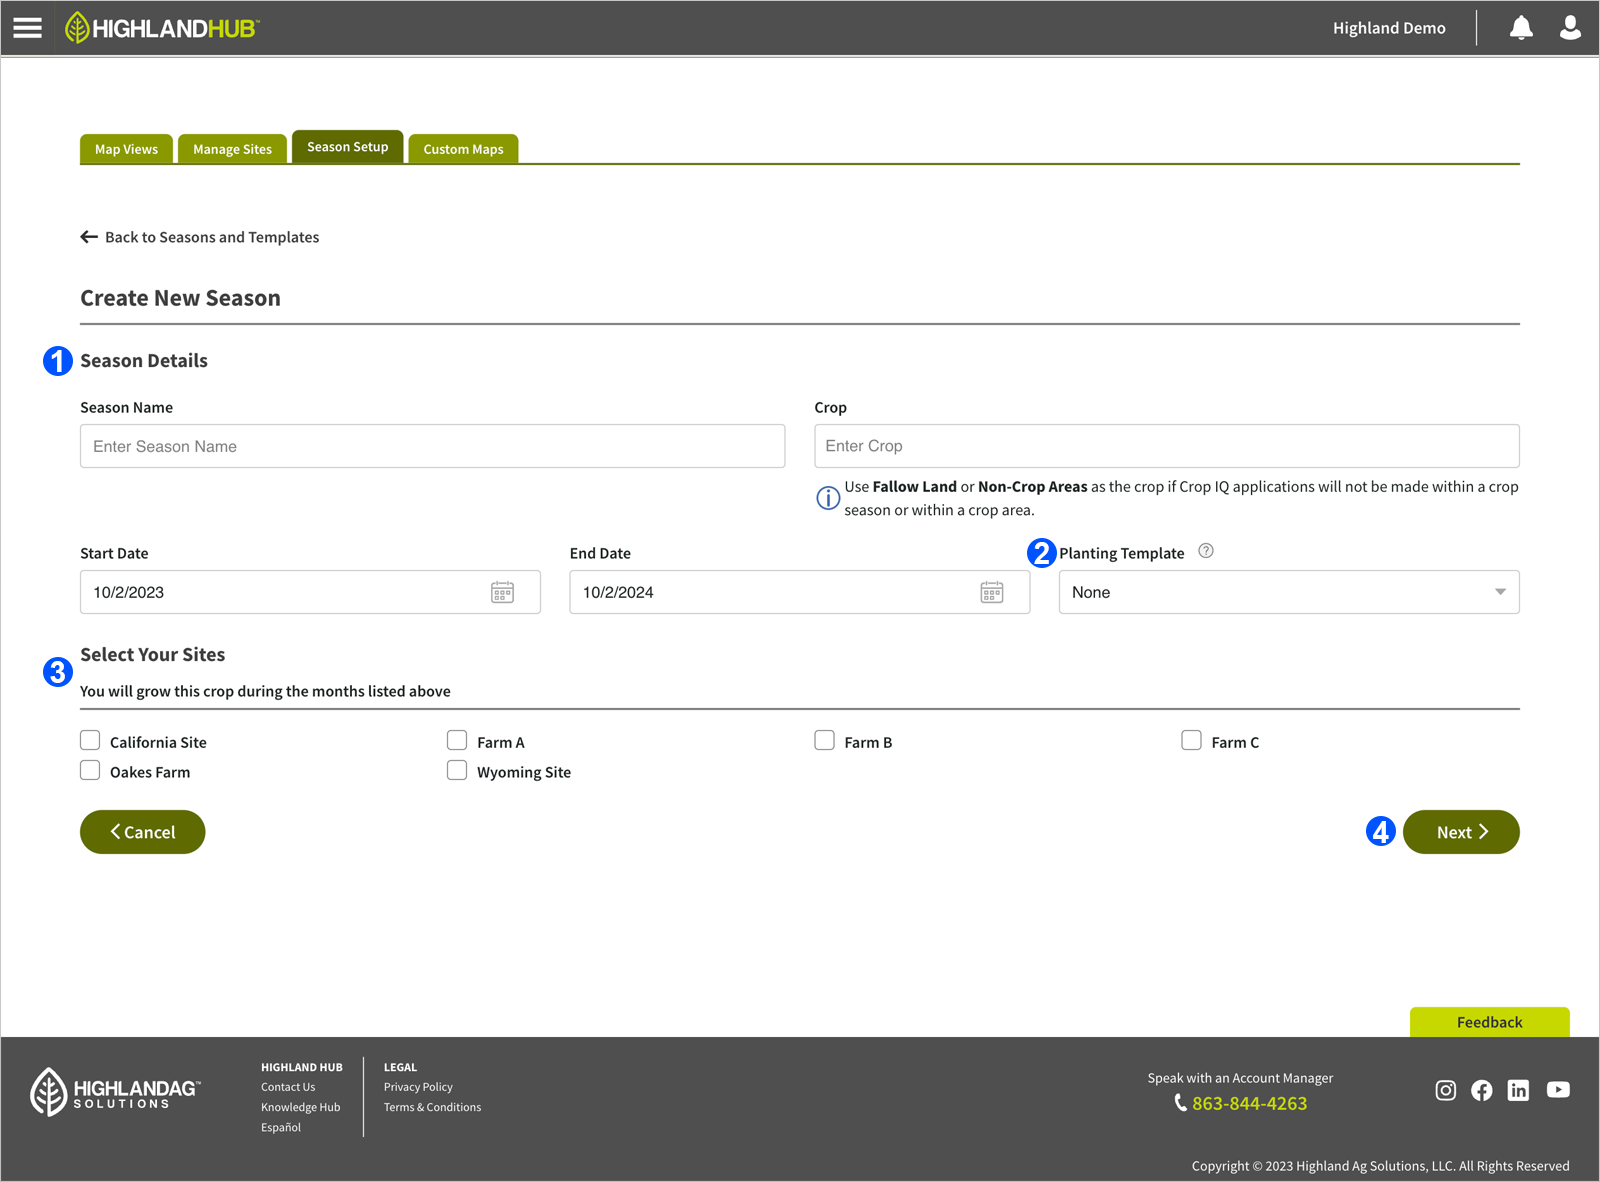Open the Custom Maps tab
The image size is (1600, 1182).
[x=463, y=149]
